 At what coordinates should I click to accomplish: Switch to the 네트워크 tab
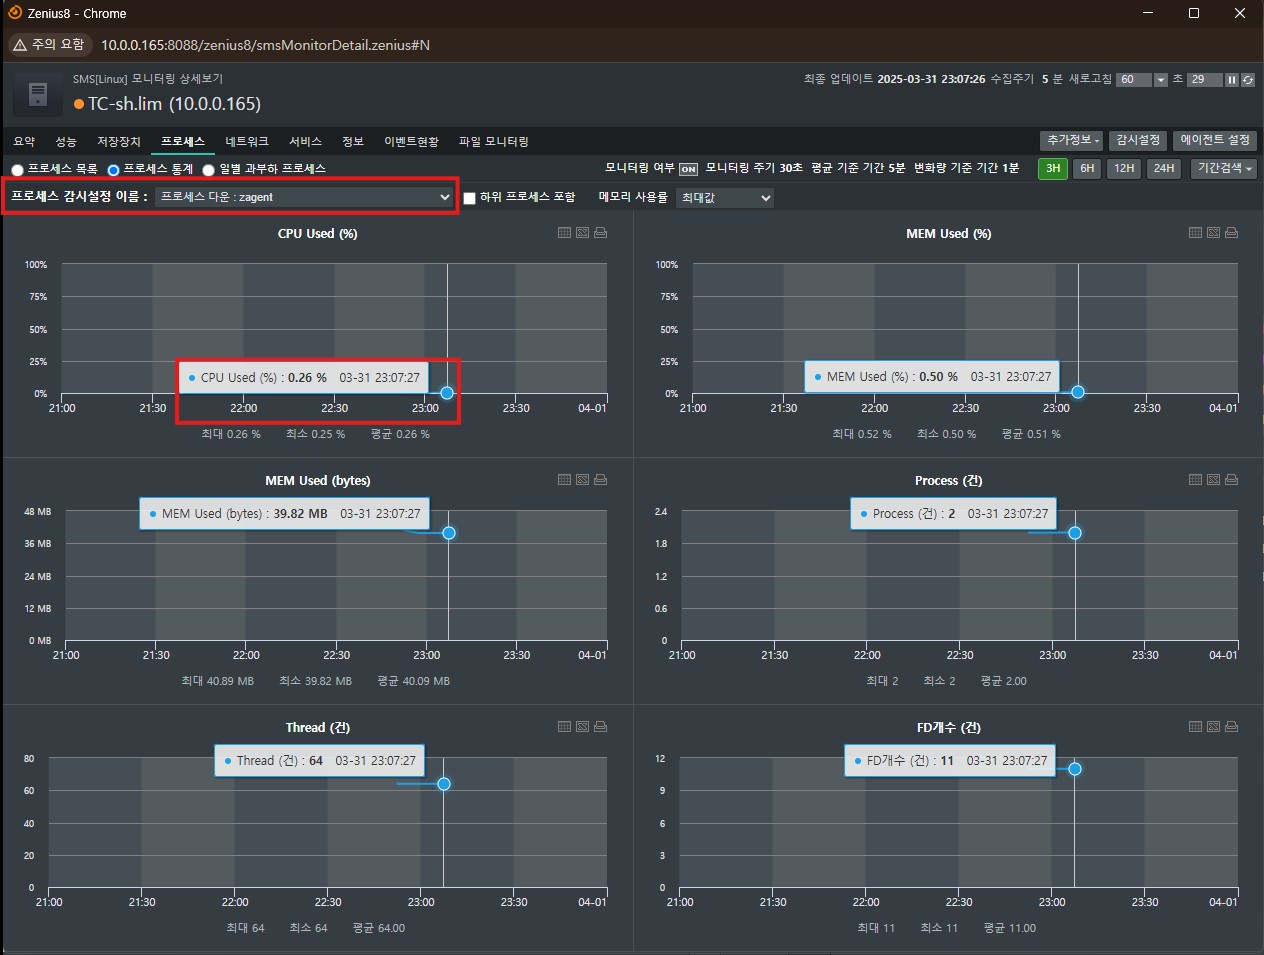pos(247,142)
